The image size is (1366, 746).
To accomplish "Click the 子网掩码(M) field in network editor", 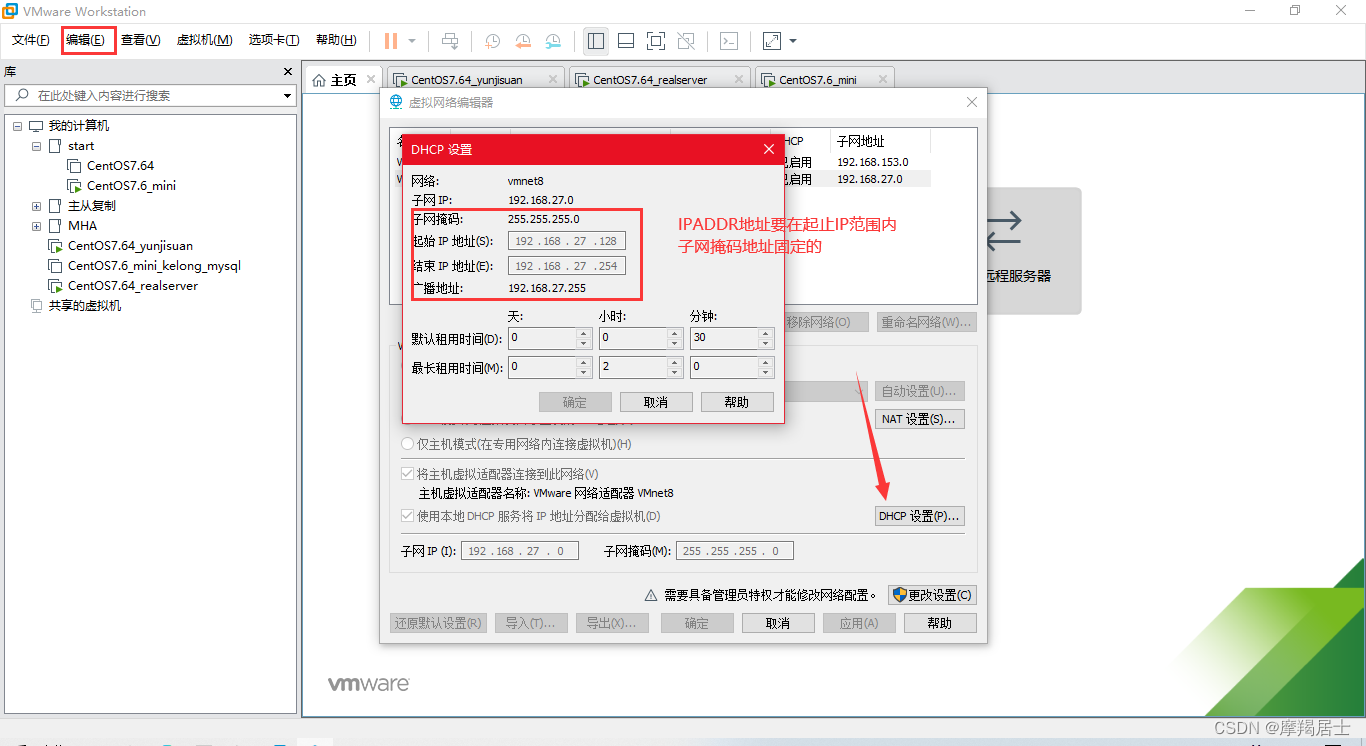I will click(x=735, y=551).
